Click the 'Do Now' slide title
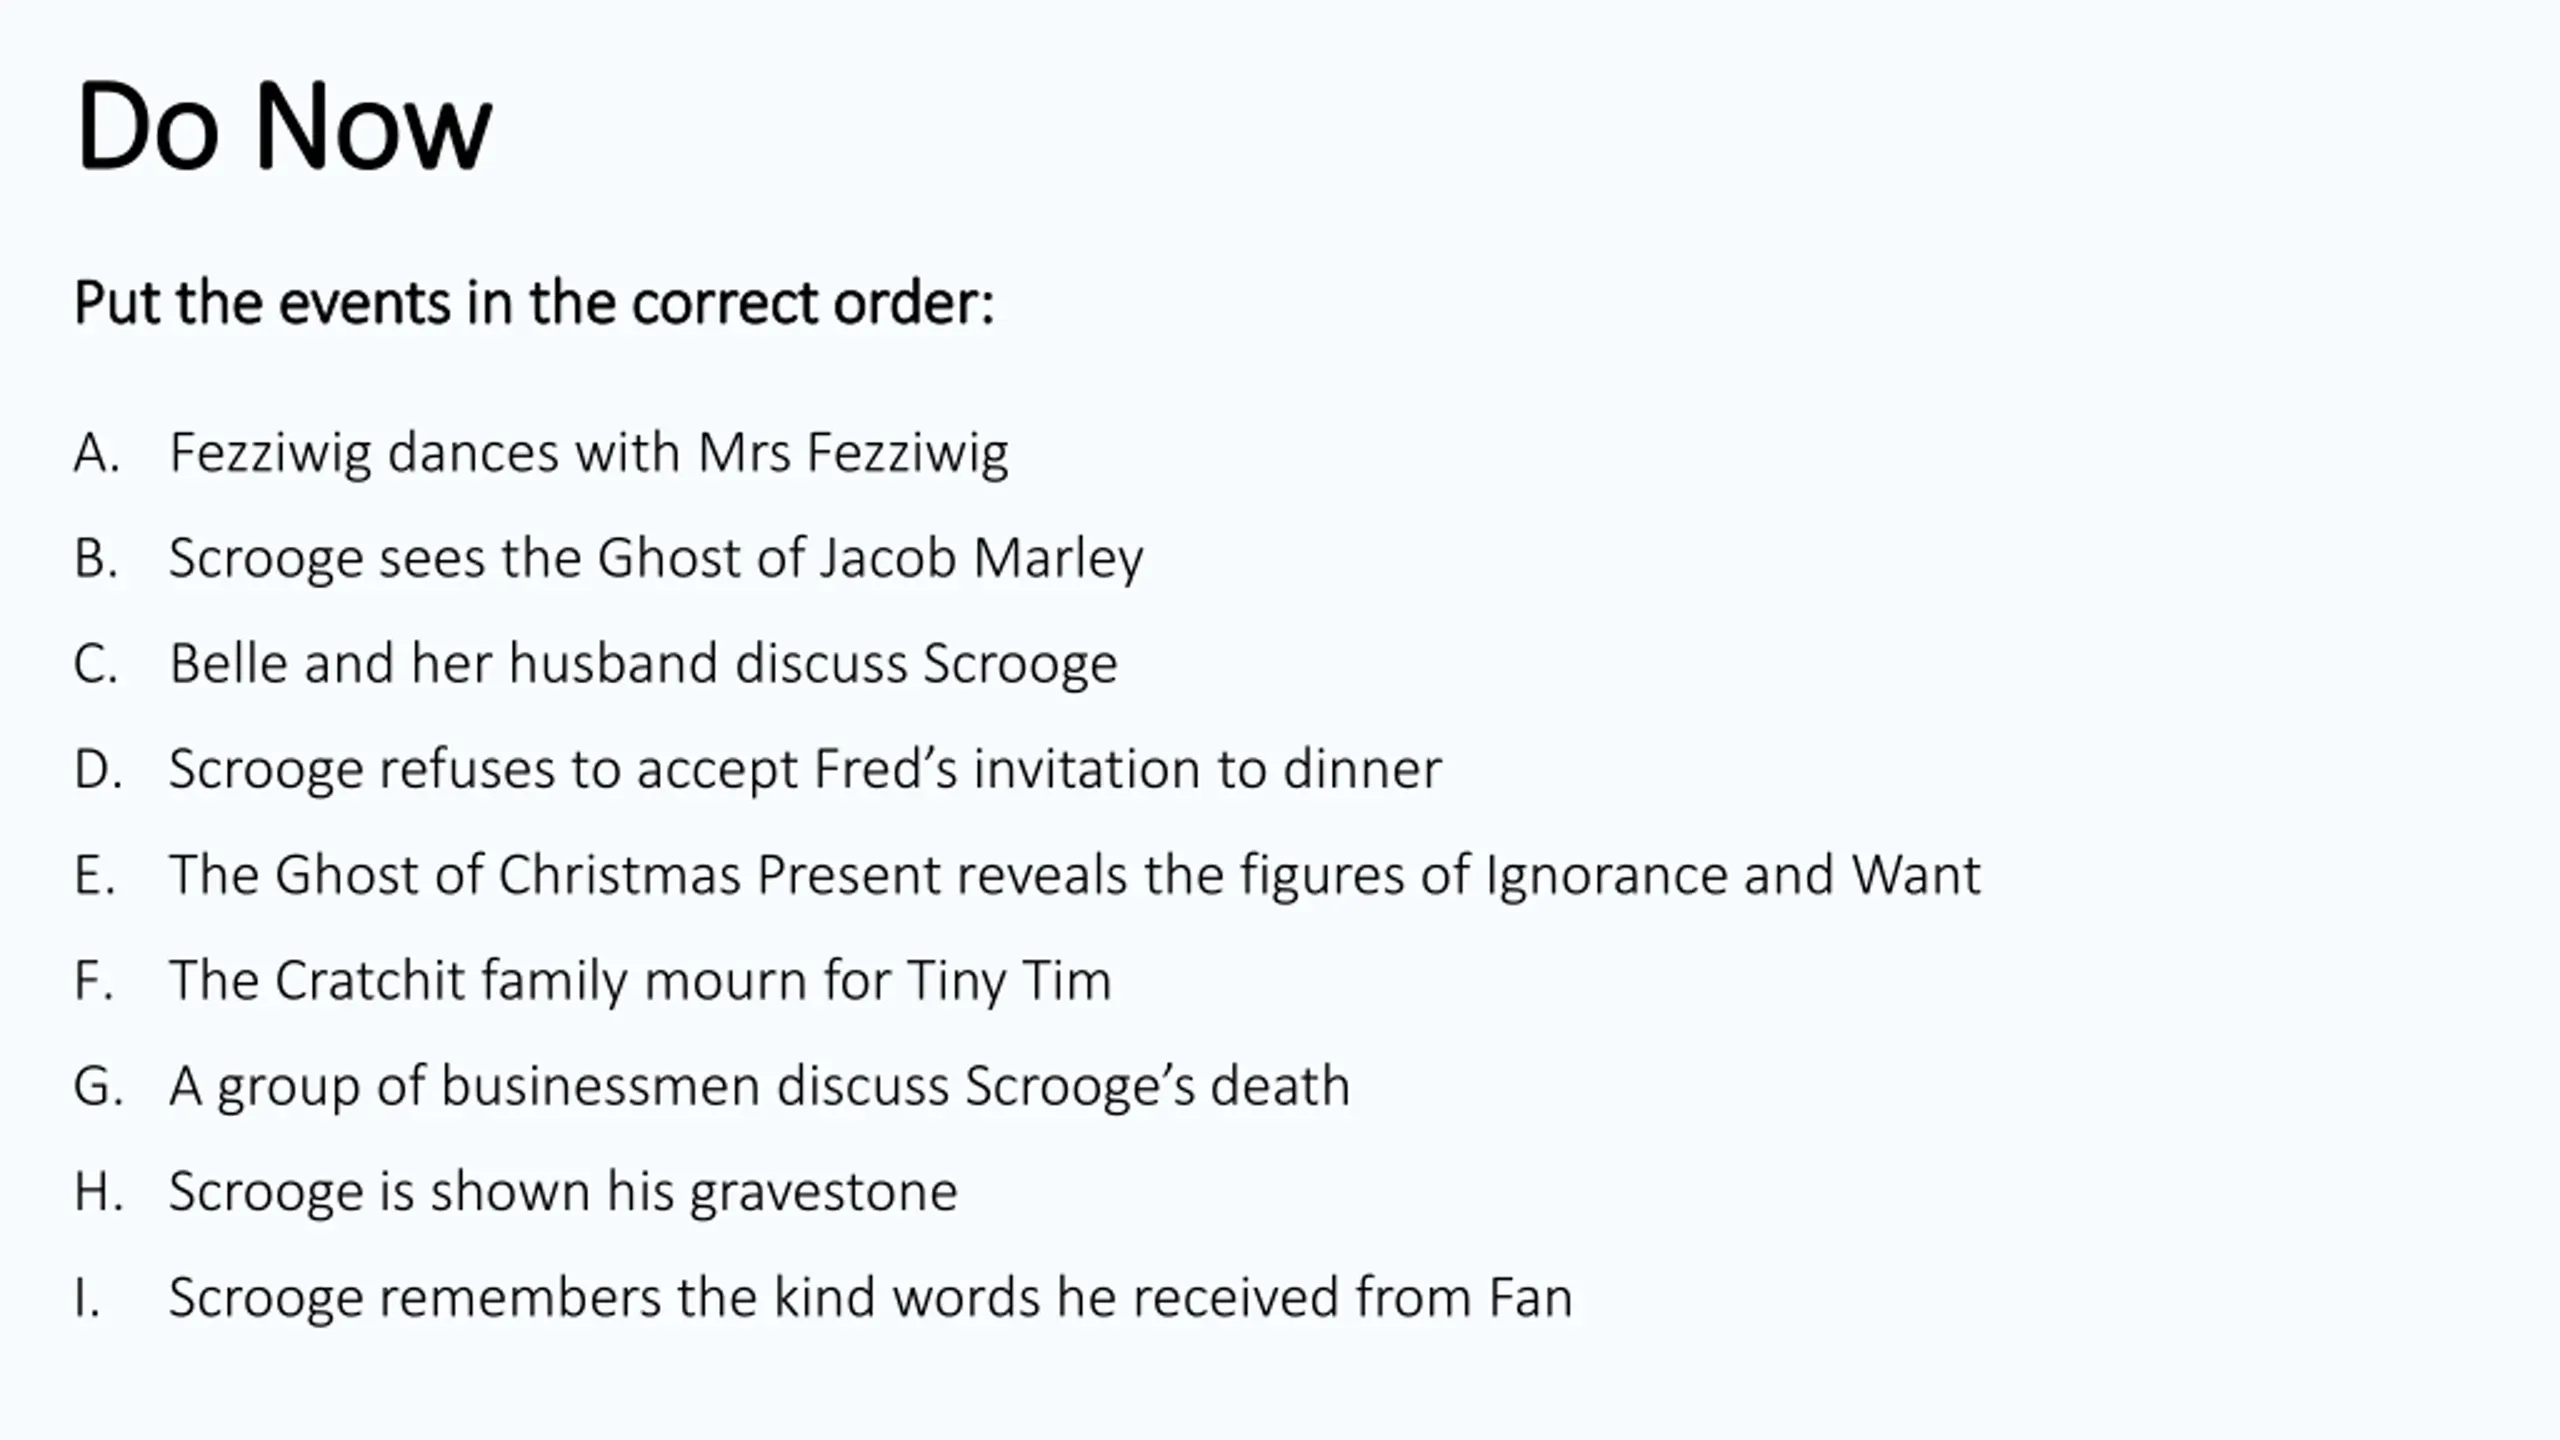 coord(283,127)
